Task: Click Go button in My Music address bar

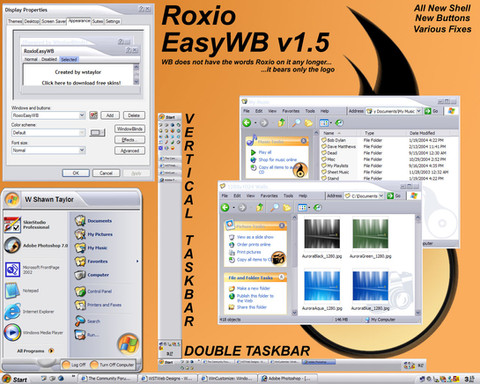Action: 431,111
